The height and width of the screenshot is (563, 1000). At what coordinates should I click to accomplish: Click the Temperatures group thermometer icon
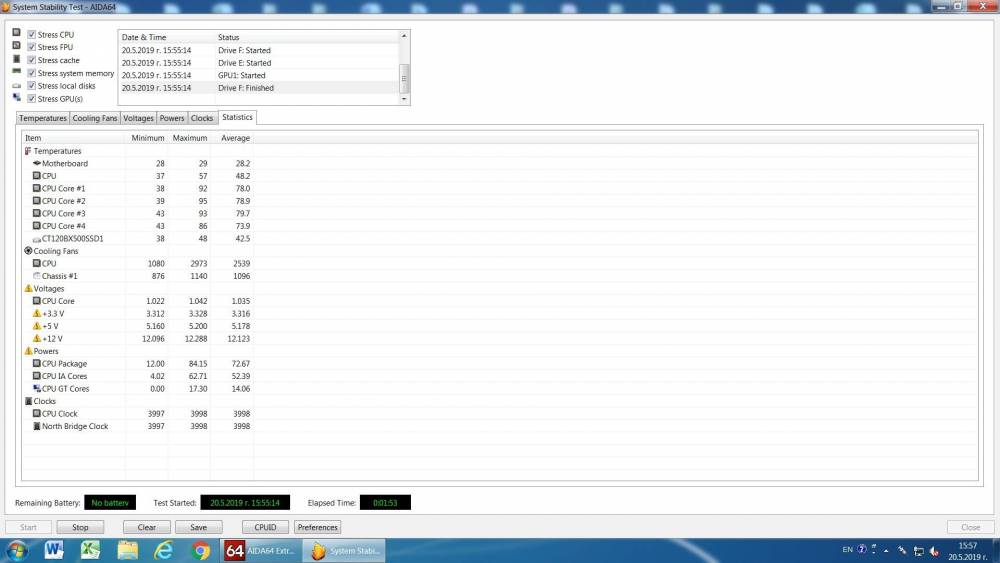tap(28, 151)
